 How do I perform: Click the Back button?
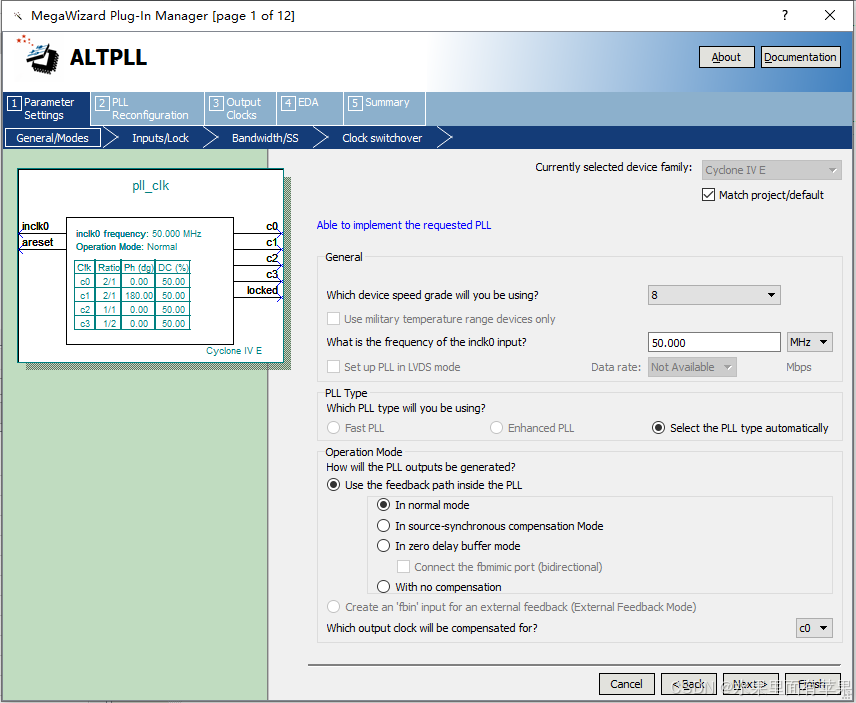(x=688, y=684)
